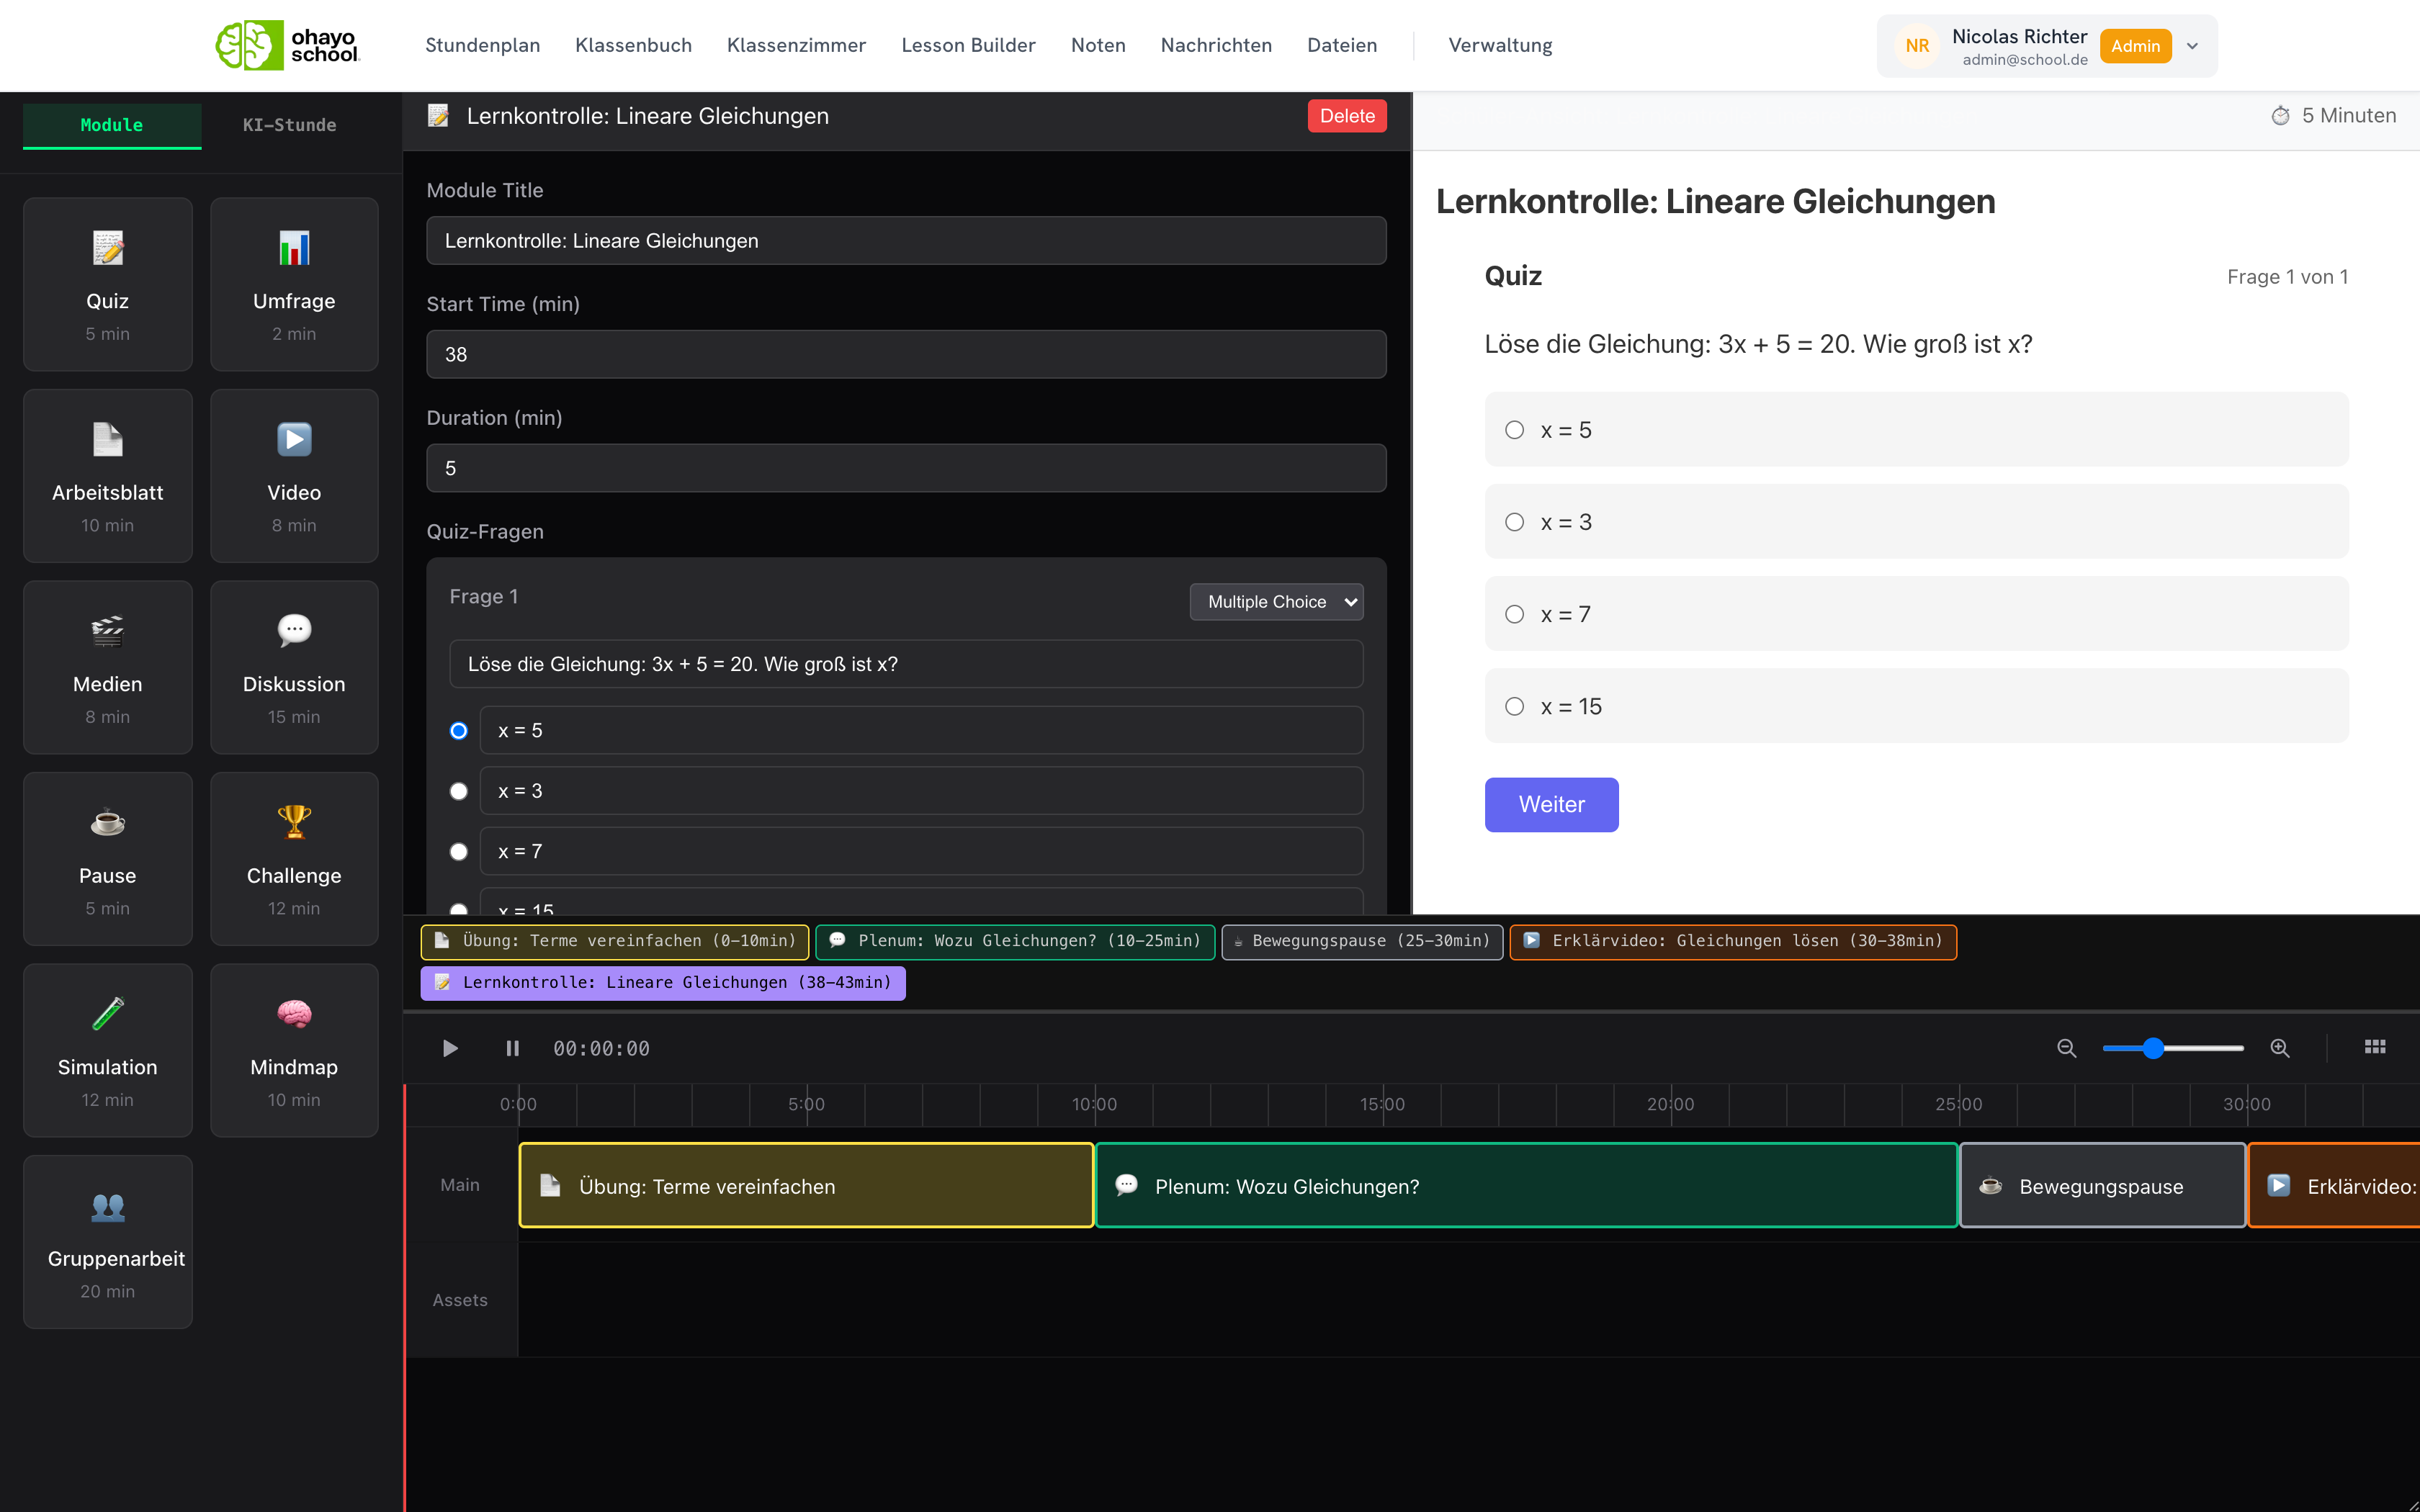Viewport: 2420px width, 1512px height.
Task: Select 'Plenum: Wozu Gleichungen?' chip
Action: click(1015, 941)
